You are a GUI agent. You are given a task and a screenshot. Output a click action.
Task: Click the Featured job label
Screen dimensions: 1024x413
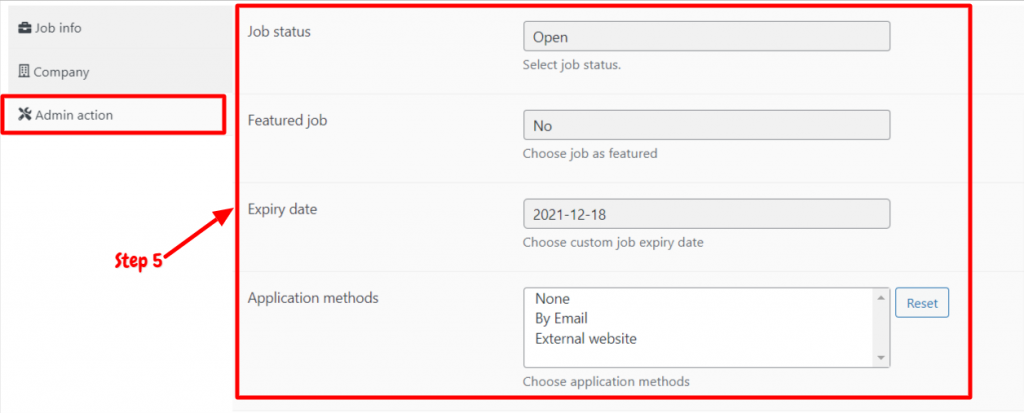coord(287,120)
